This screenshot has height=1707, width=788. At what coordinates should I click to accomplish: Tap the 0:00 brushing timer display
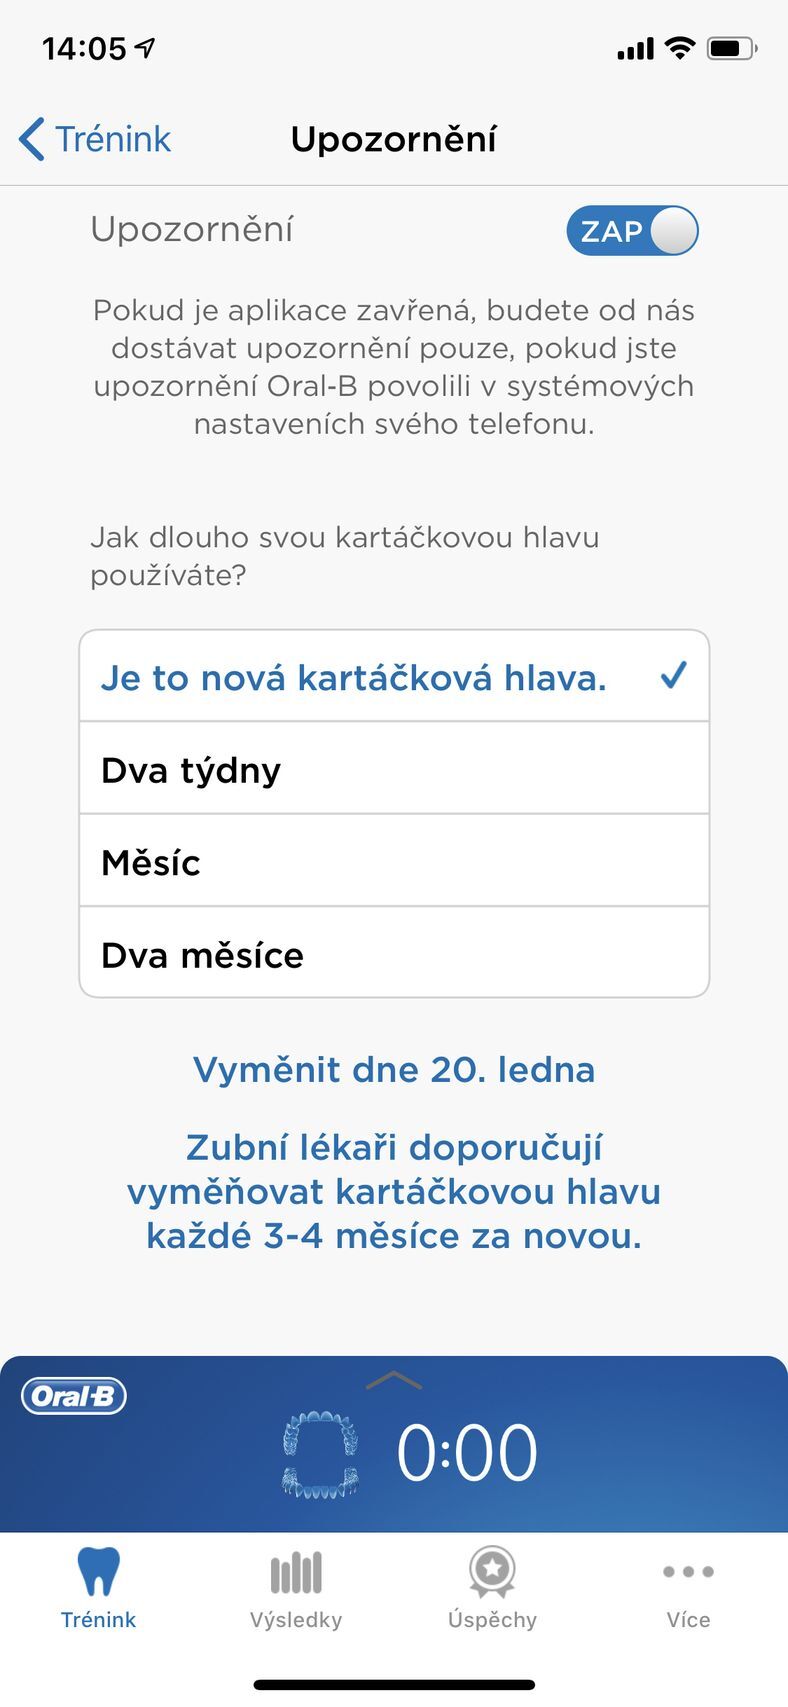tap(467, 1453)
